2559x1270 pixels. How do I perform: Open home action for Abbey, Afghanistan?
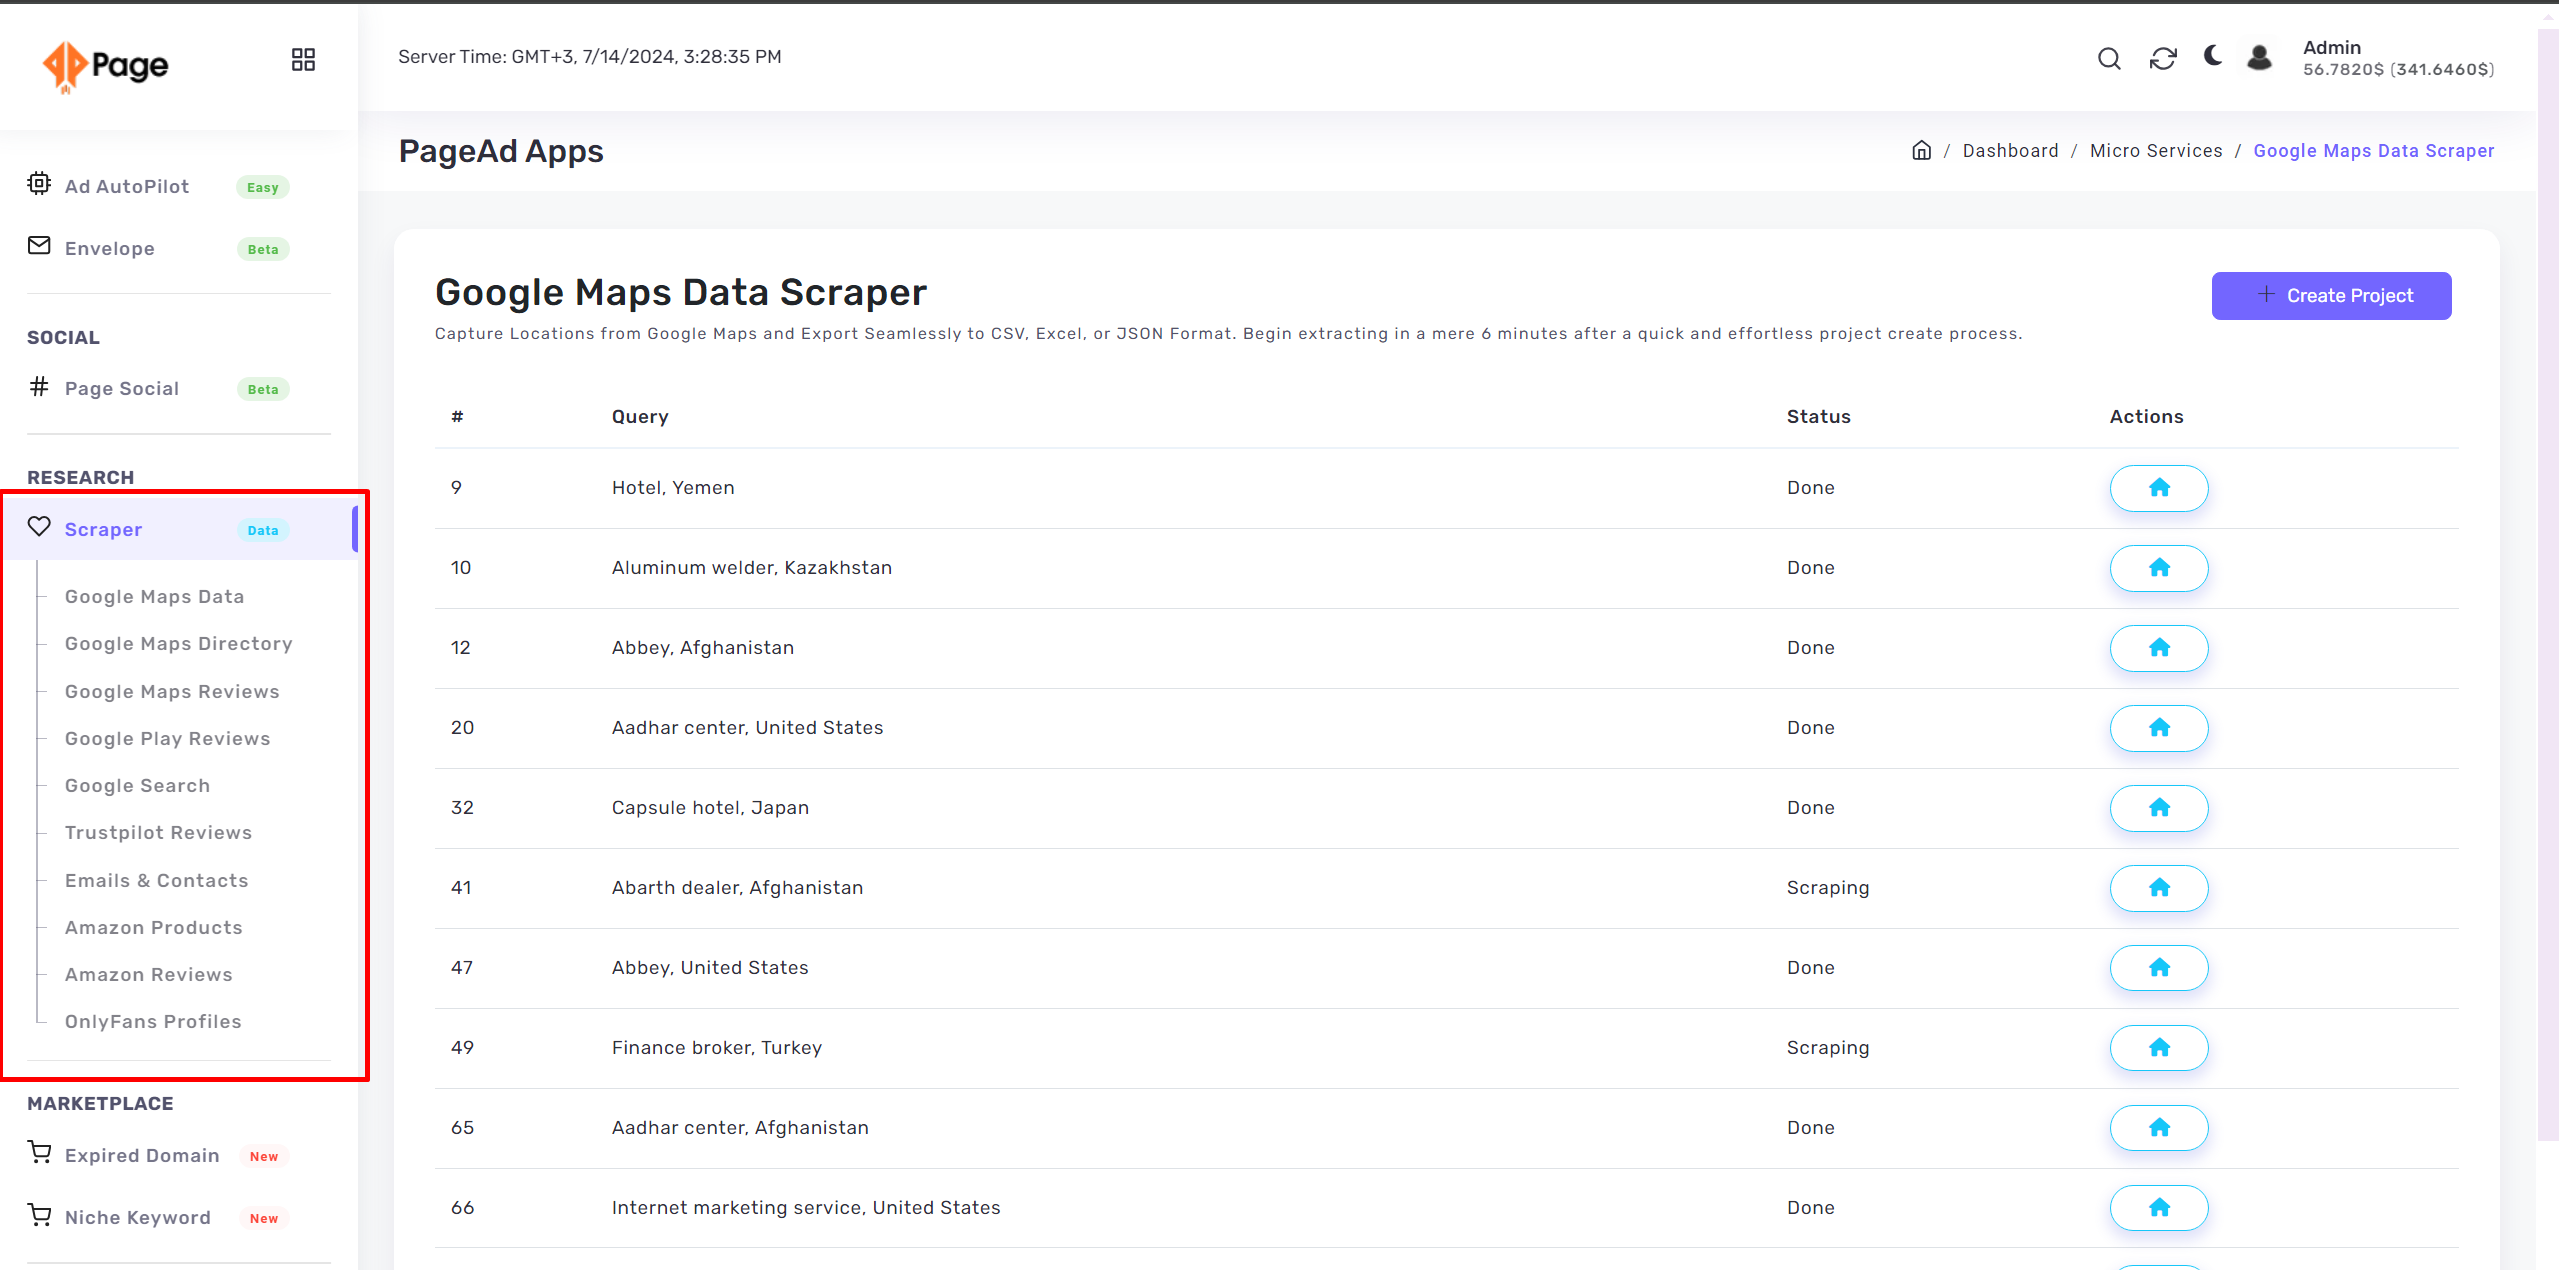click(2159, 648)
